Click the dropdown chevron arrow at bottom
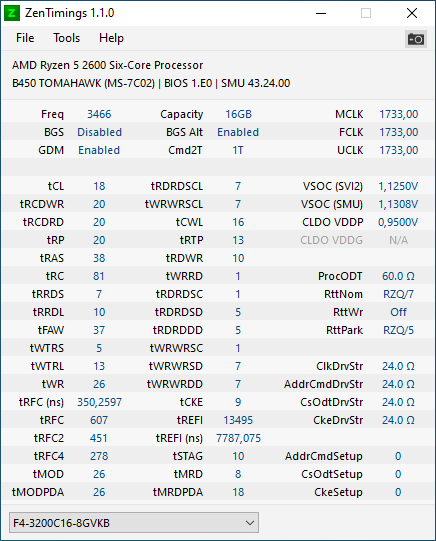The image size is (436, 541). point(250,523)
